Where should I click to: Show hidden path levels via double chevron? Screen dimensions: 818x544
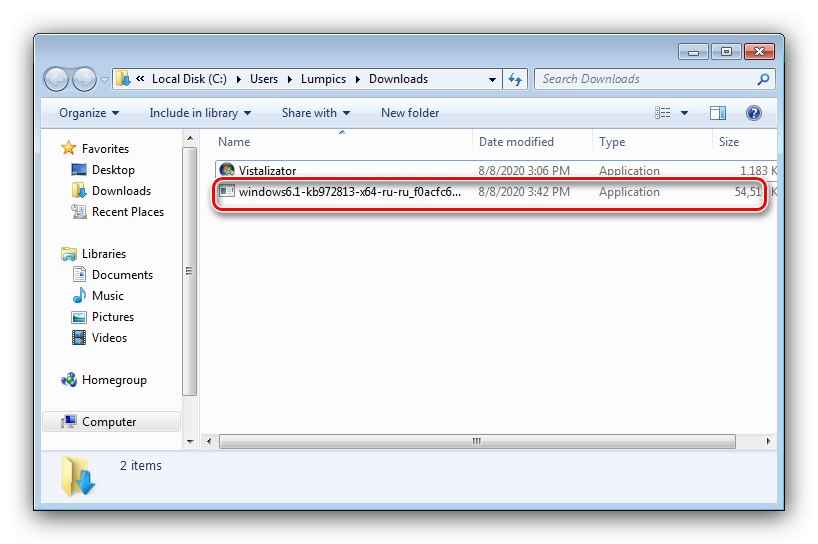pyautogui.click(x=140, y=79)
